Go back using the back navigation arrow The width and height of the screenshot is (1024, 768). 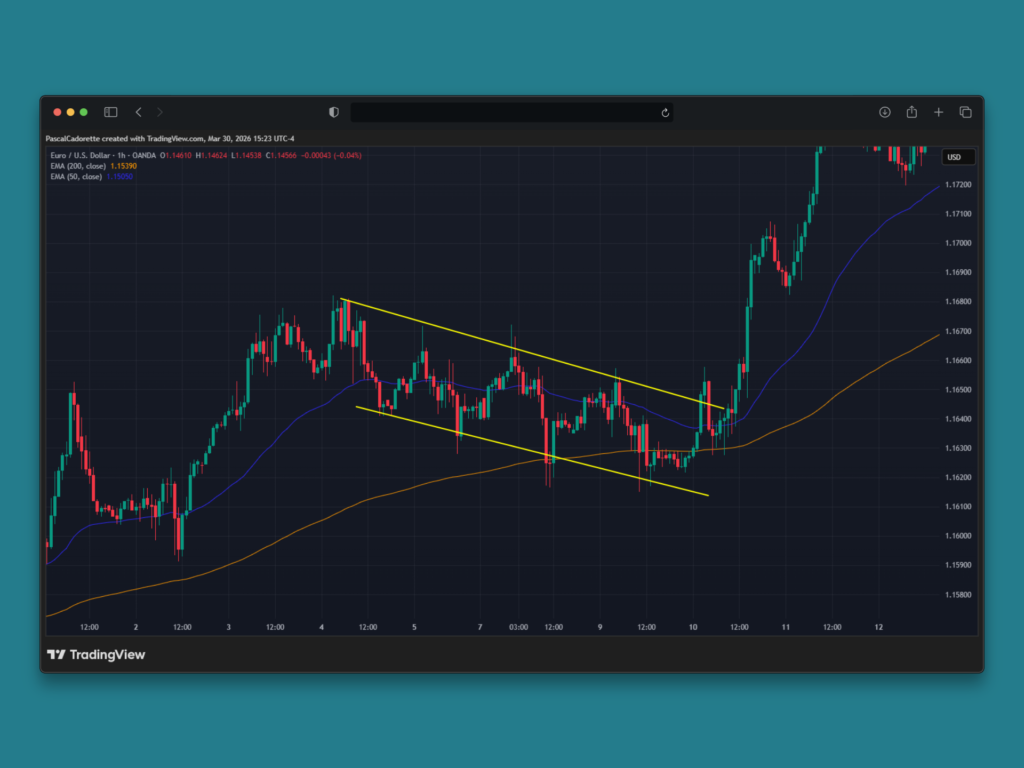coord(138,112)
